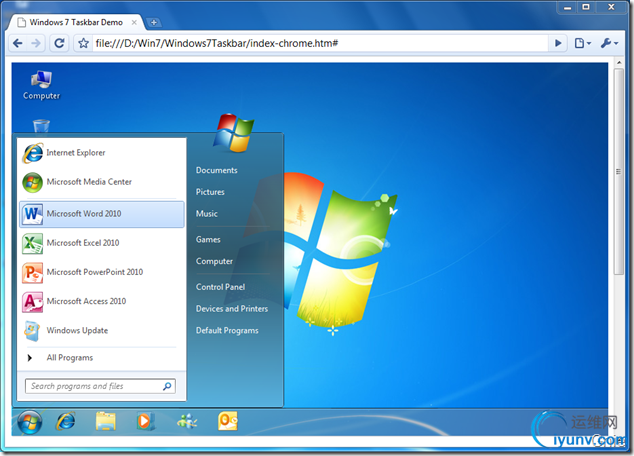The width and height of the screenshot is (634, 456).
Task: Reload the page with the refresh icon
Action: [59, 43]
